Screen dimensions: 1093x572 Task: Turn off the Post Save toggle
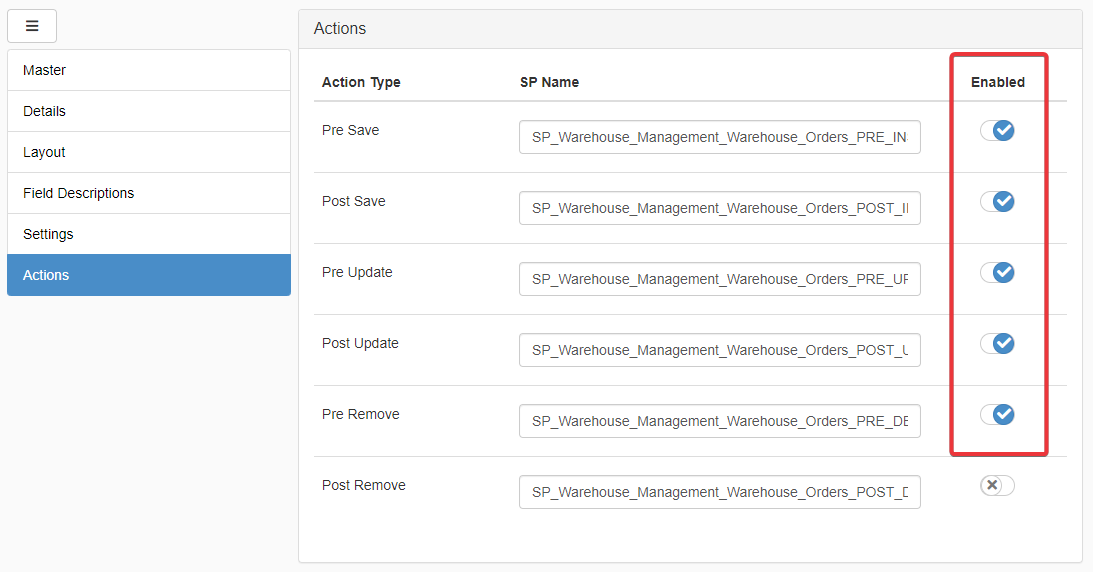click(997, 202)
